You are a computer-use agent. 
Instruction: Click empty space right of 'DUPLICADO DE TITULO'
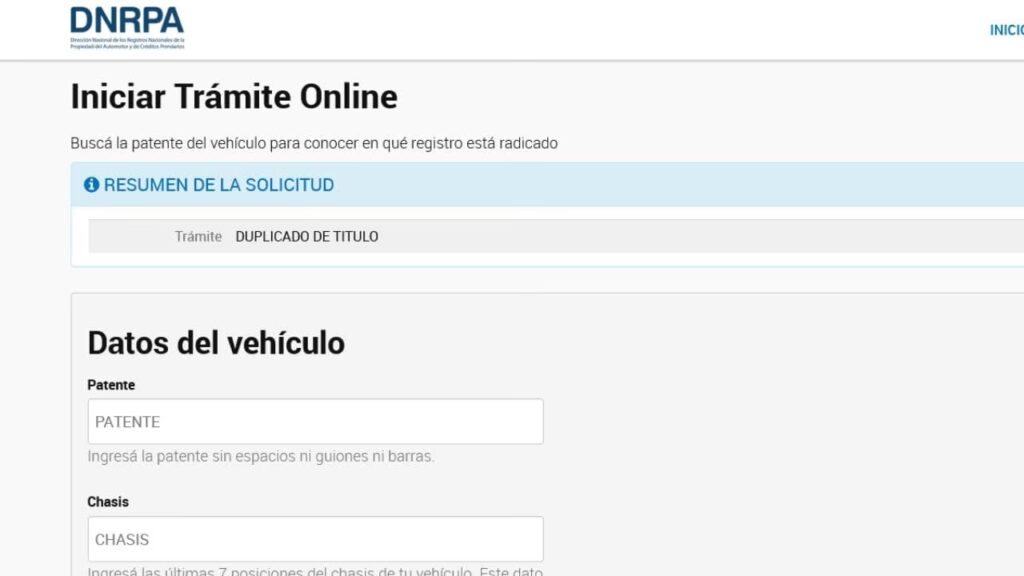tap(700, 237)
